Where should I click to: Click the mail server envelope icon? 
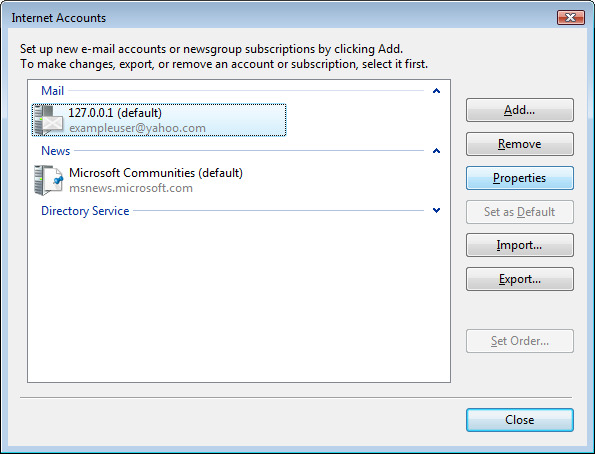tap(48, 120)
